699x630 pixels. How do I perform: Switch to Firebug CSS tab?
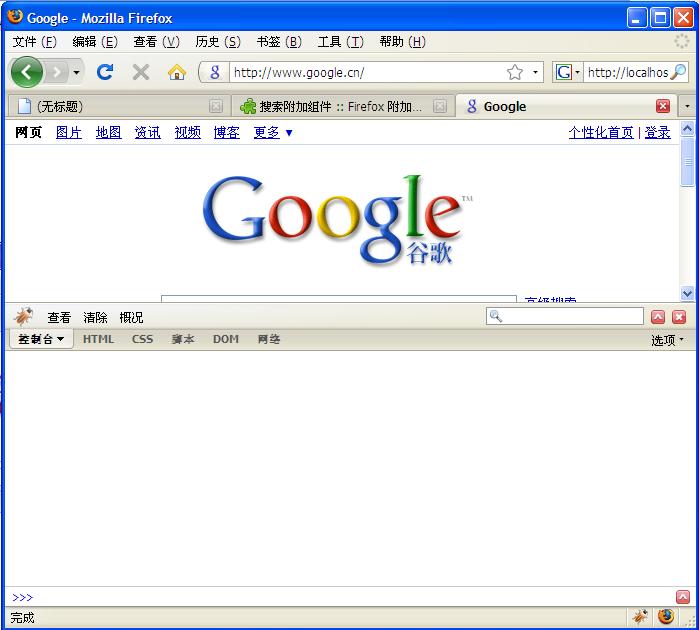point(142,339)
